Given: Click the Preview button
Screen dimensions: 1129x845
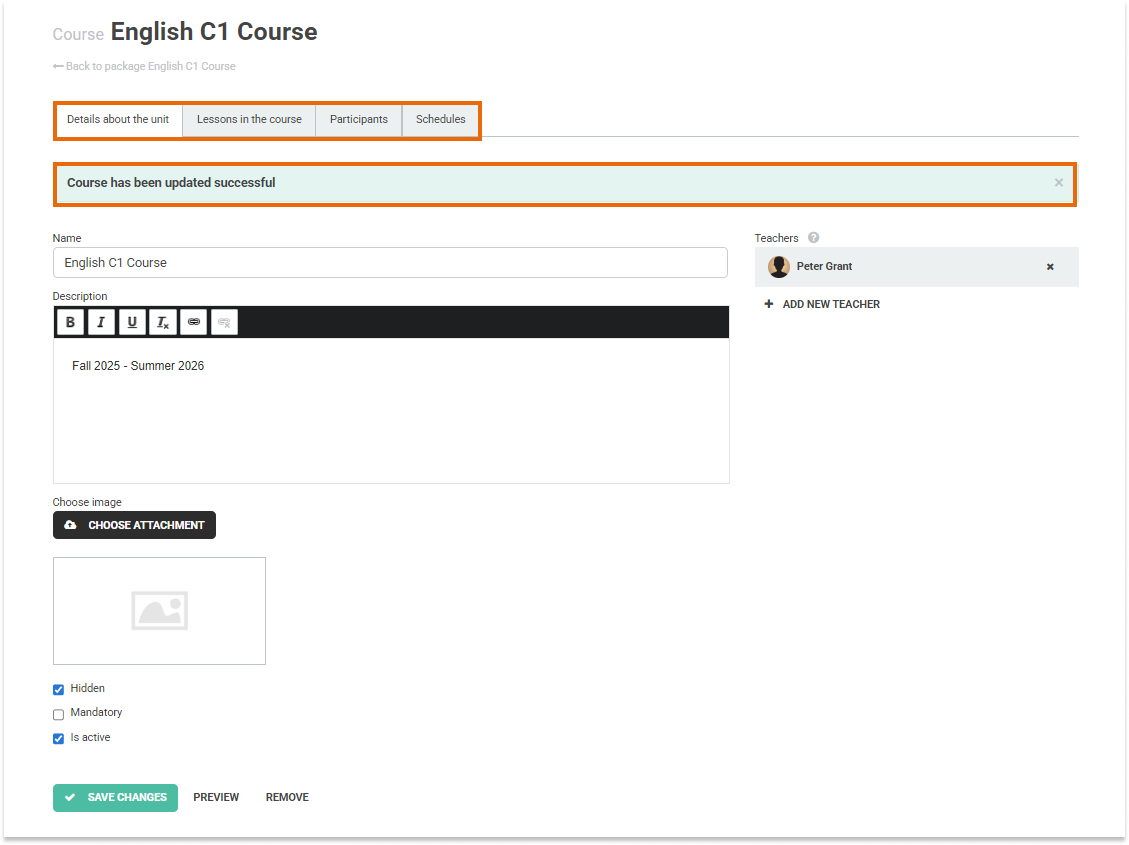Looking at the screenshot, I should 216,797.
